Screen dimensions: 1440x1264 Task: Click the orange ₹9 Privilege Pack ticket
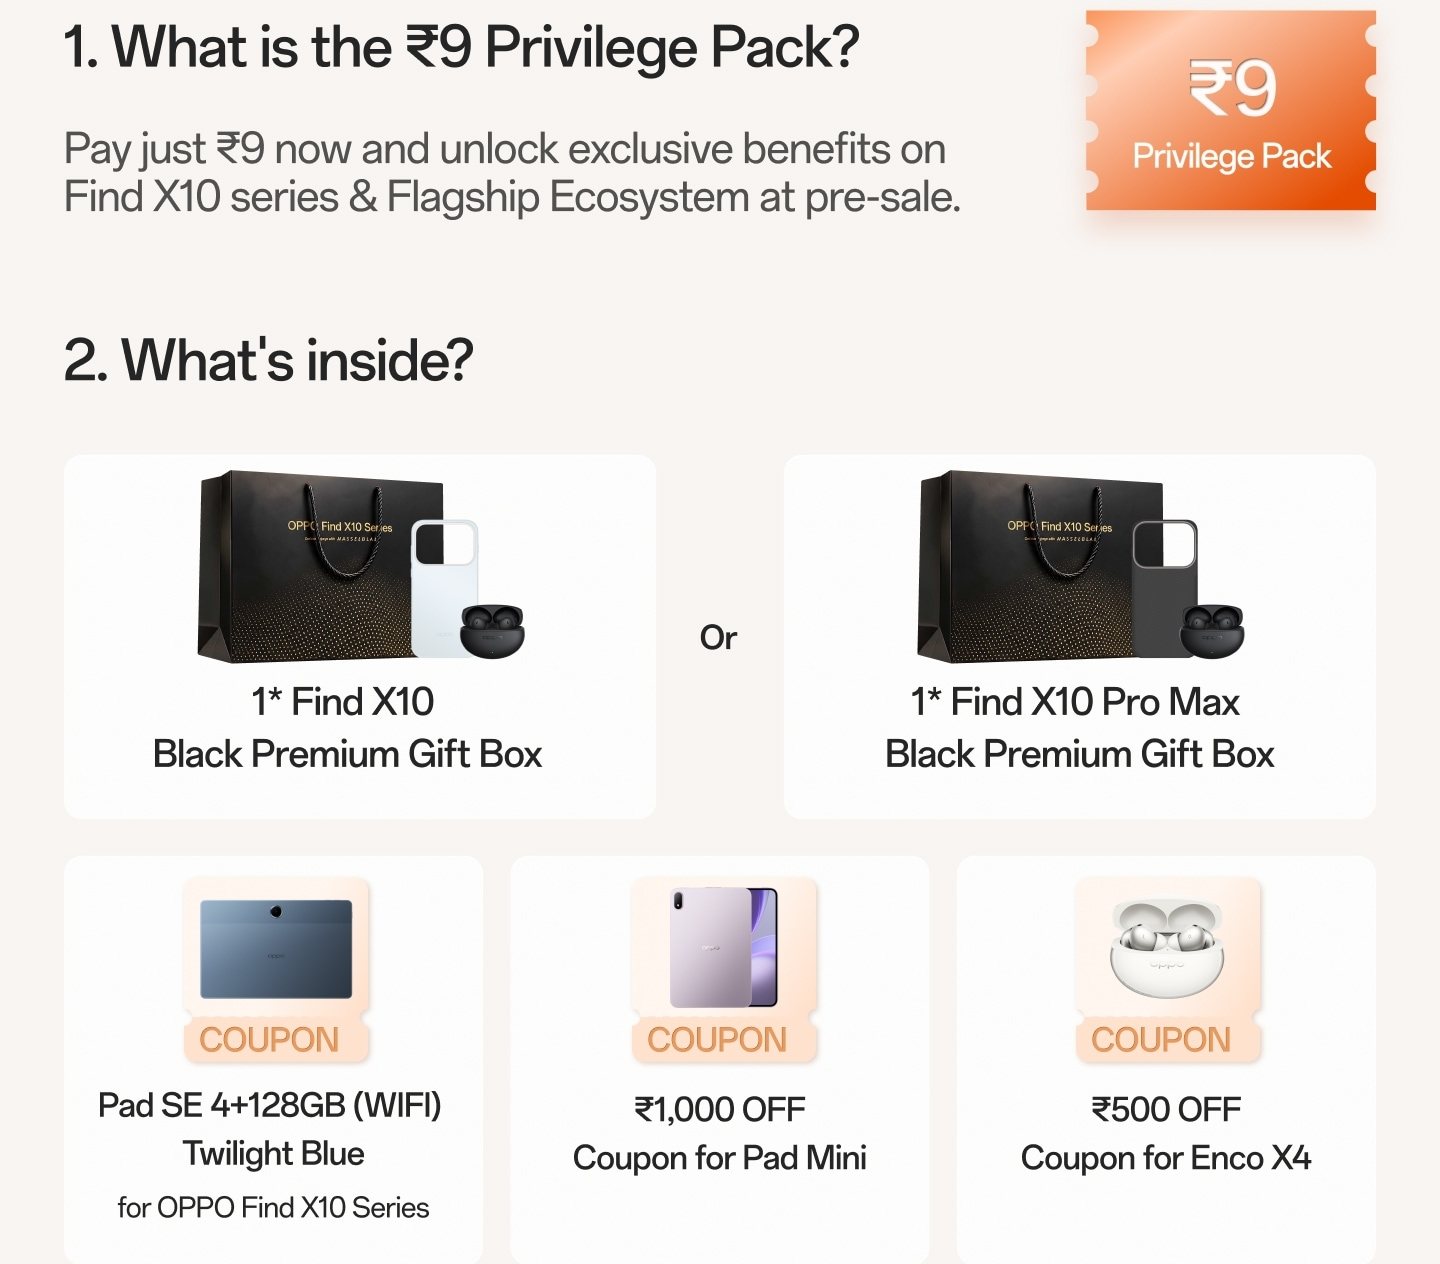click(1231, 110)
